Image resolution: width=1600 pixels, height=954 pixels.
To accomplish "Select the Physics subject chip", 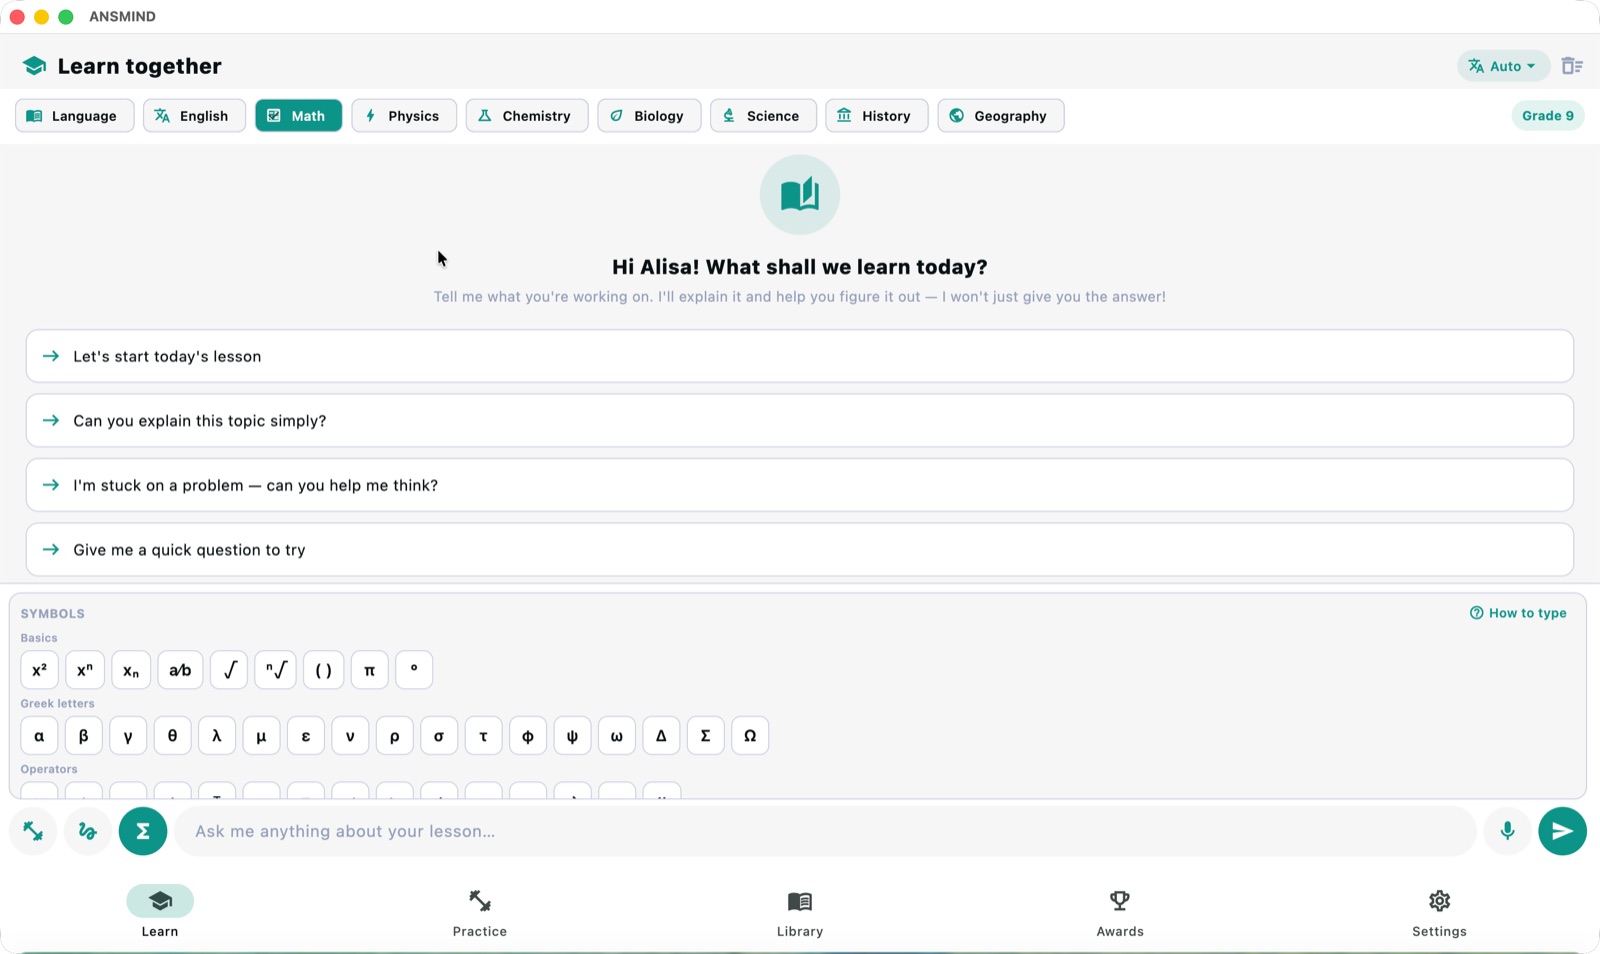I will (x=404, y=116).
